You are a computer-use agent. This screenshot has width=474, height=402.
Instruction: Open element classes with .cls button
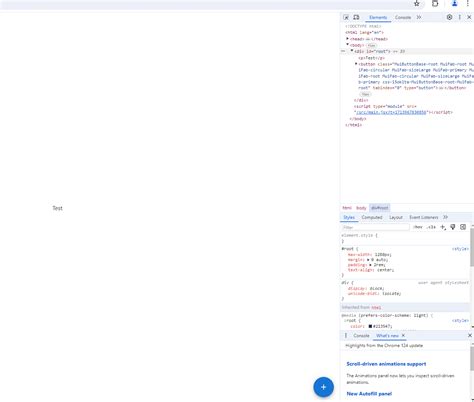point(431,227)
